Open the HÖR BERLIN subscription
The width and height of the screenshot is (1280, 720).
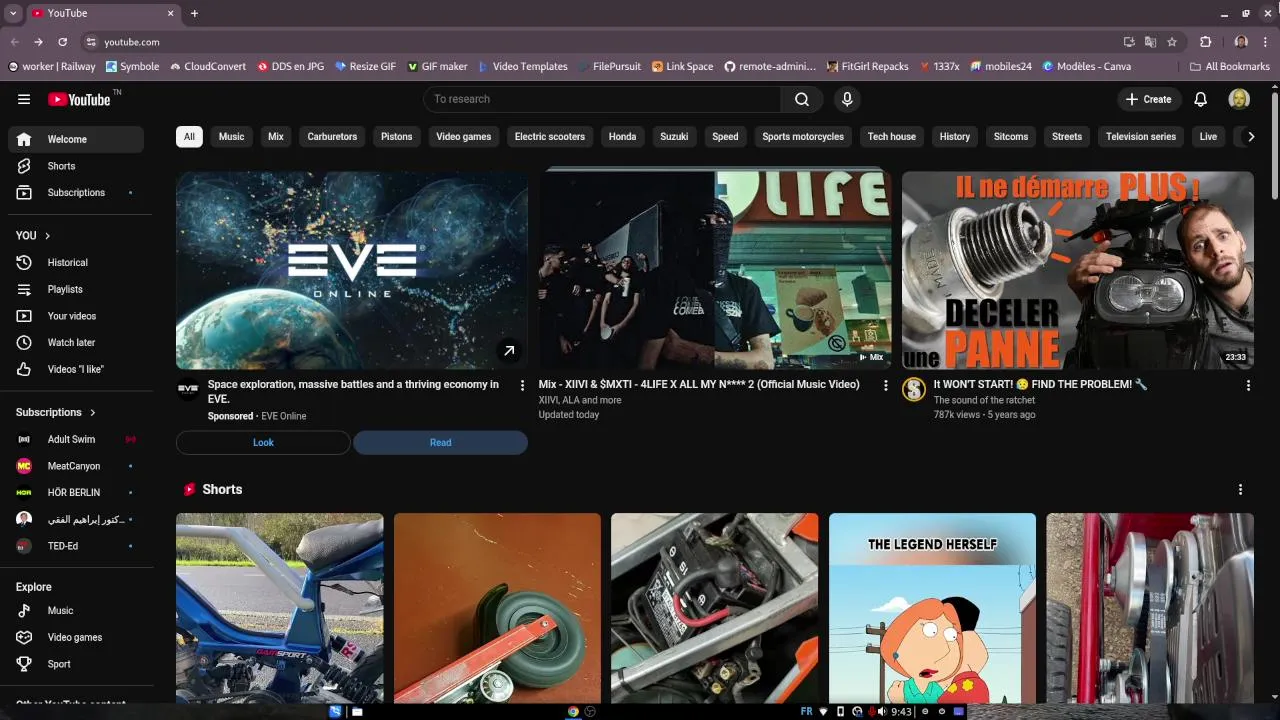[x=76, y=492]
